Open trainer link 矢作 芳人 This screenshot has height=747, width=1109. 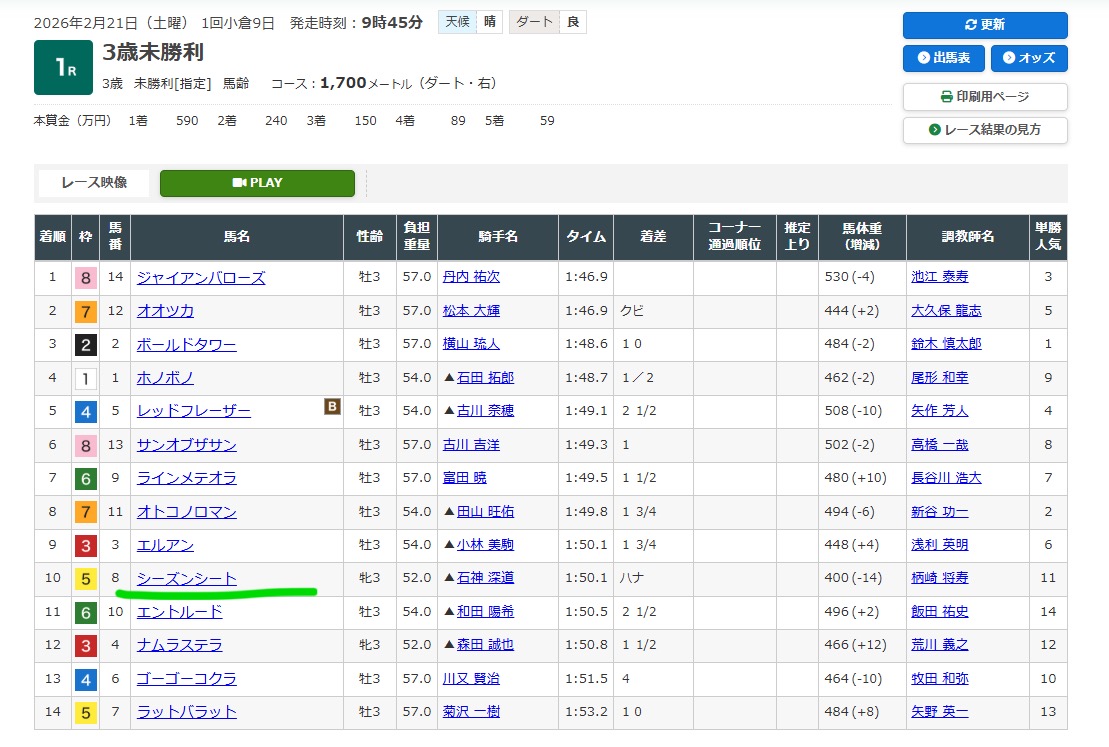click(x=939, y=411)
